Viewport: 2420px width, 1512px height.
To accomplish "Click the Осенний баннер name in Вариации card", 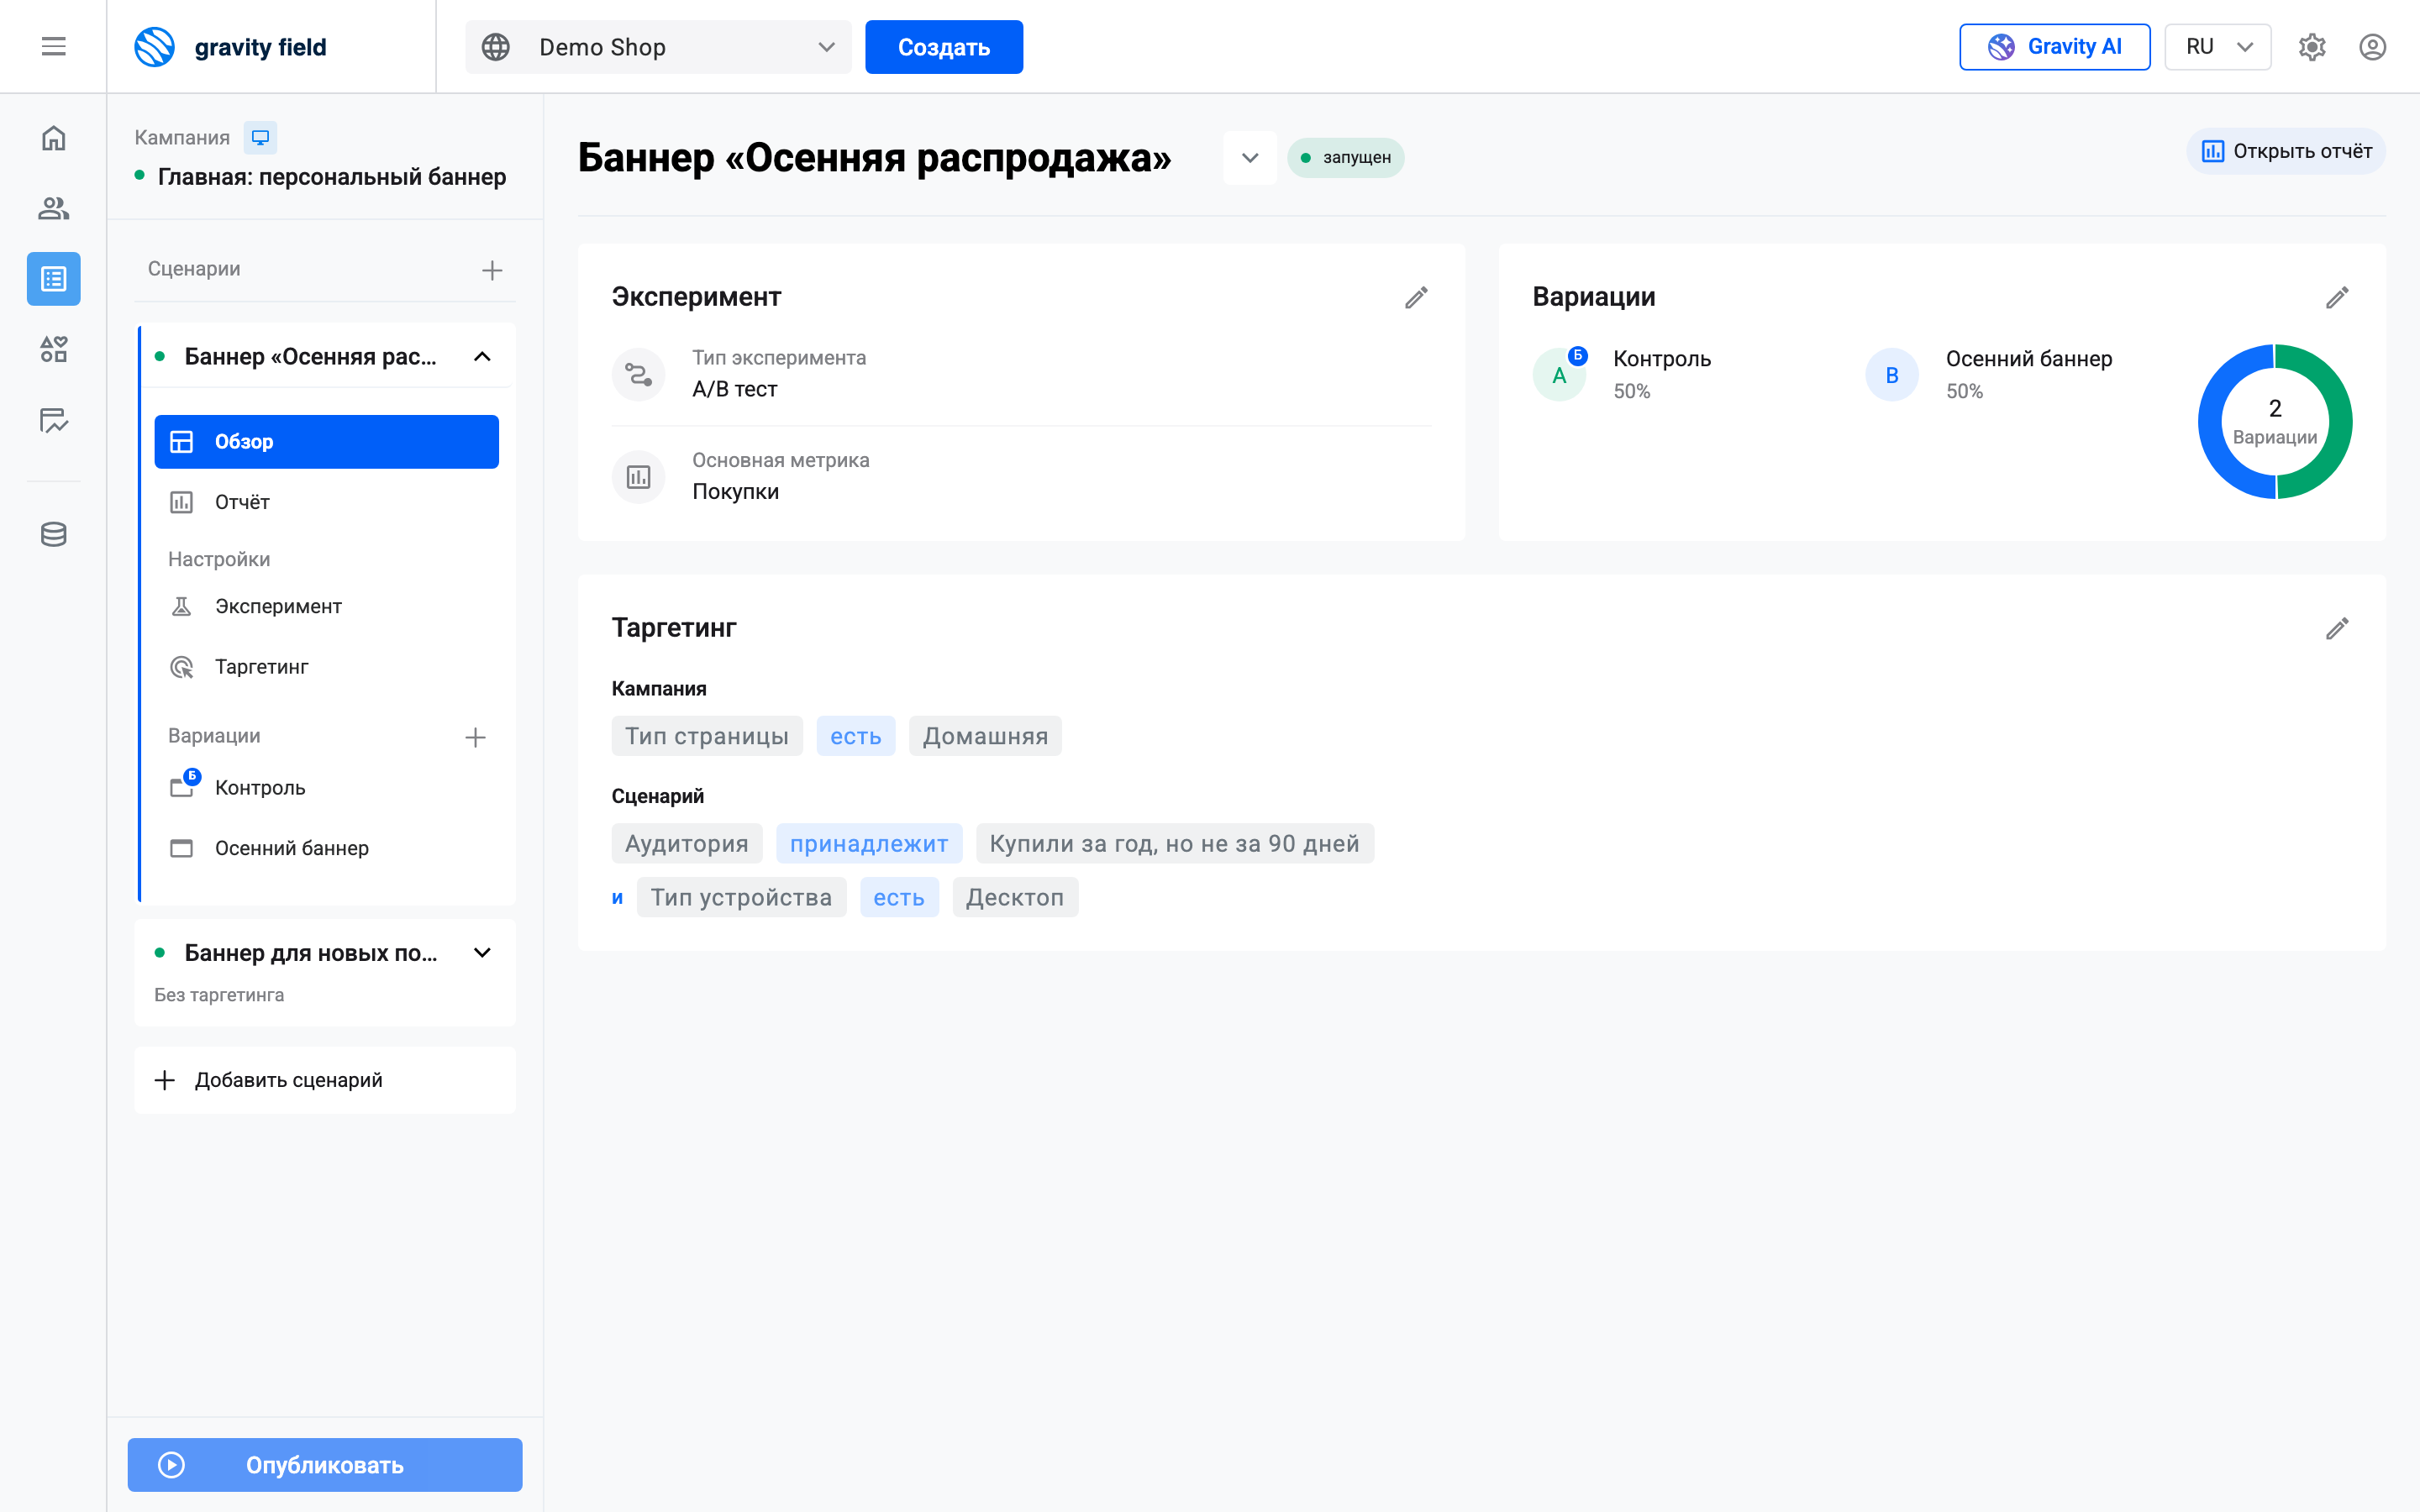I will (x=2029, y=359).
